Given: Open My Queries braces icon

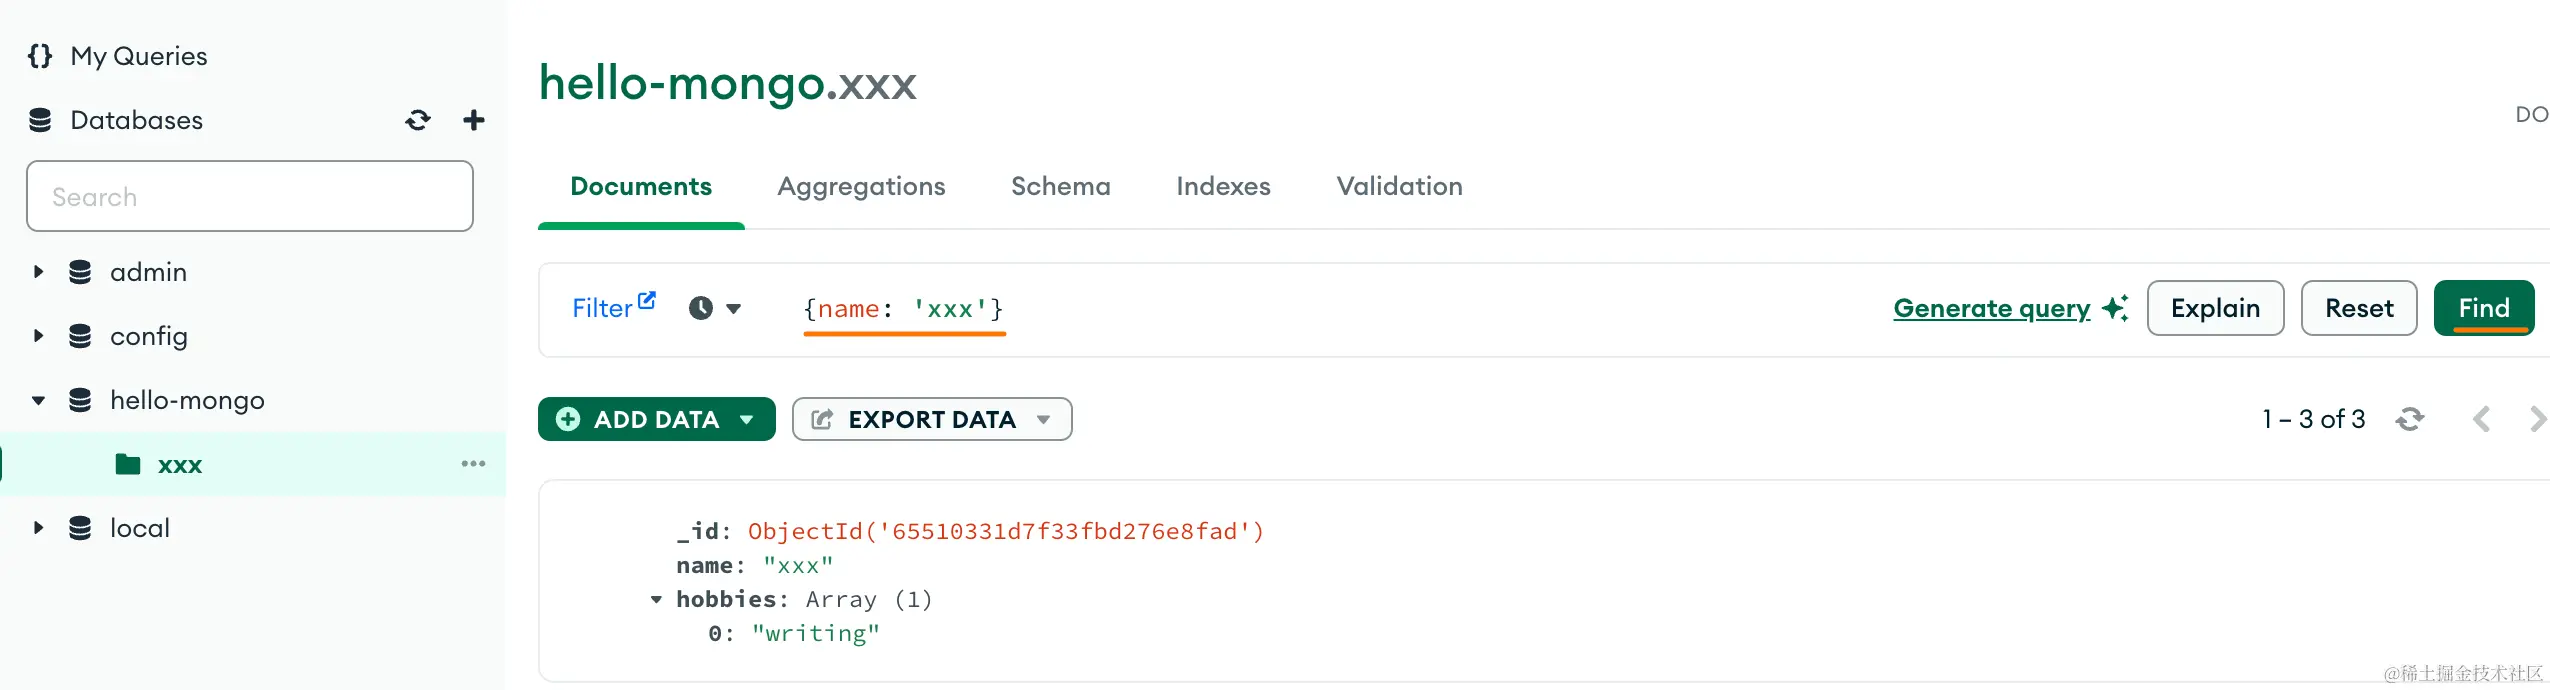Looking at the screenshot, I should point(40,56).
